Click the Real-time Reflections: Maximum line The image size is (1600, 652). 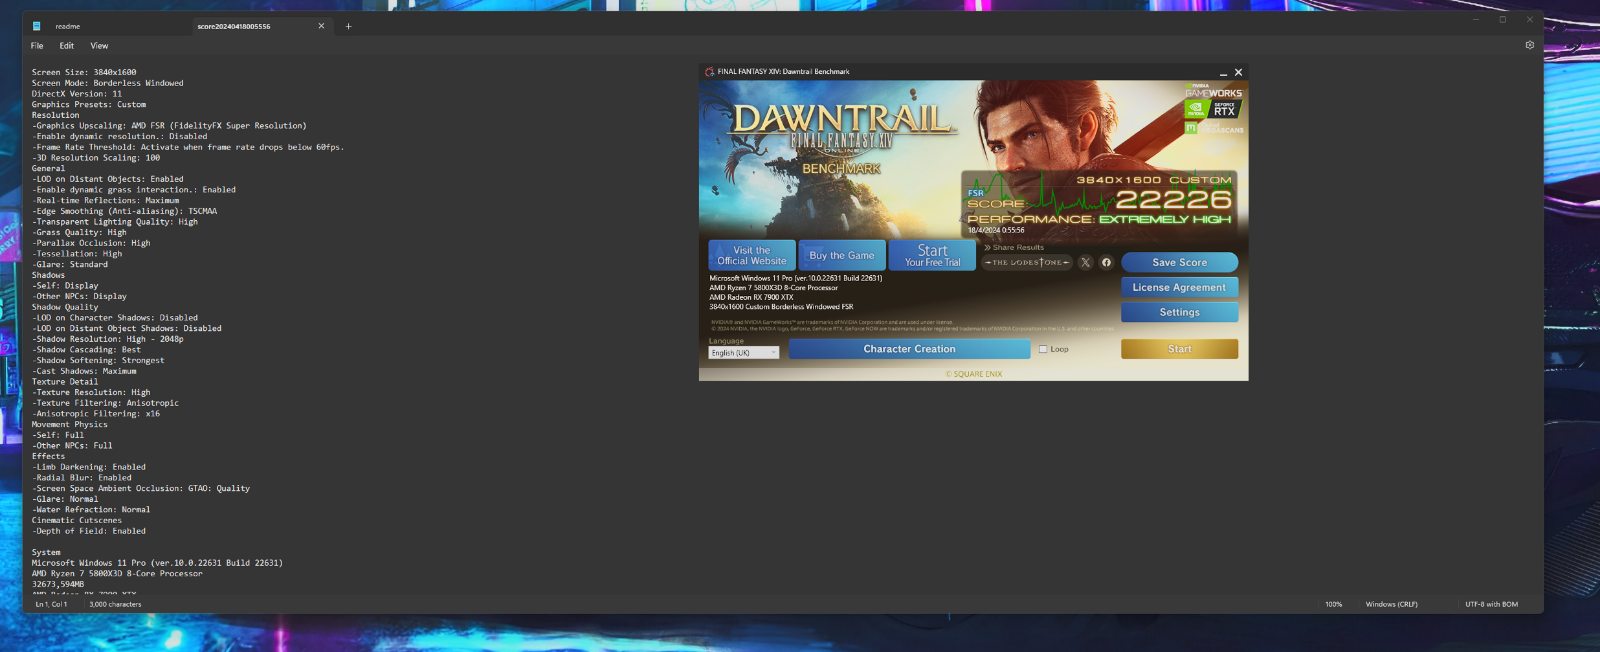point(105,200)
